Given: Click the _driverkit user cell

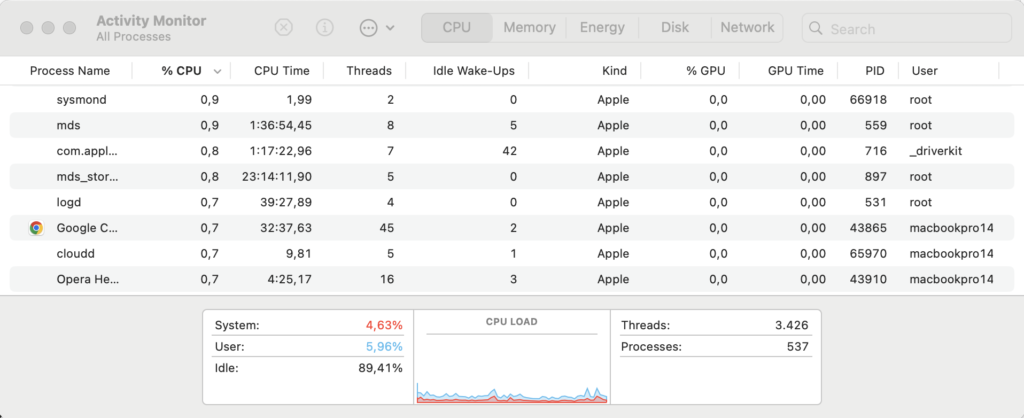Looking at the screenshot, I should click(x=936, y=151).
